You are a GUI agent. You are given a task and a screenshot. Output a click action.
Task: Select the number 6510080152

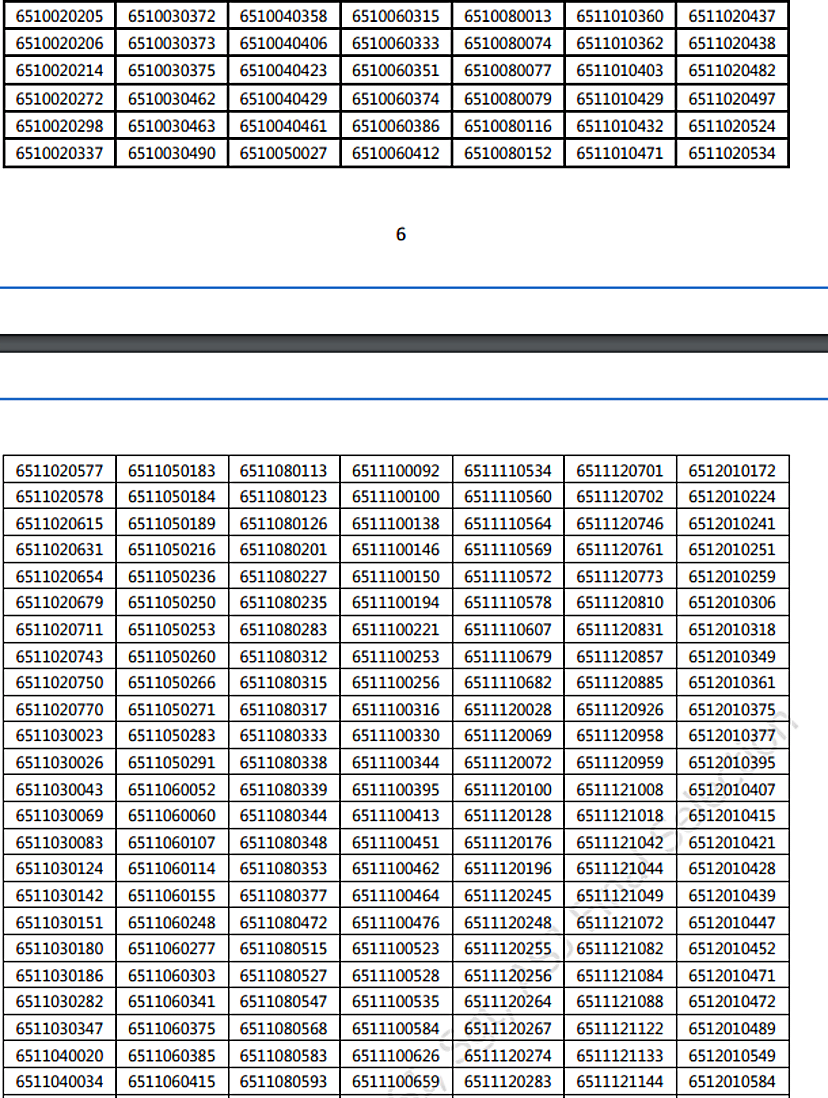pyautogui.click(x=508, y=153)
